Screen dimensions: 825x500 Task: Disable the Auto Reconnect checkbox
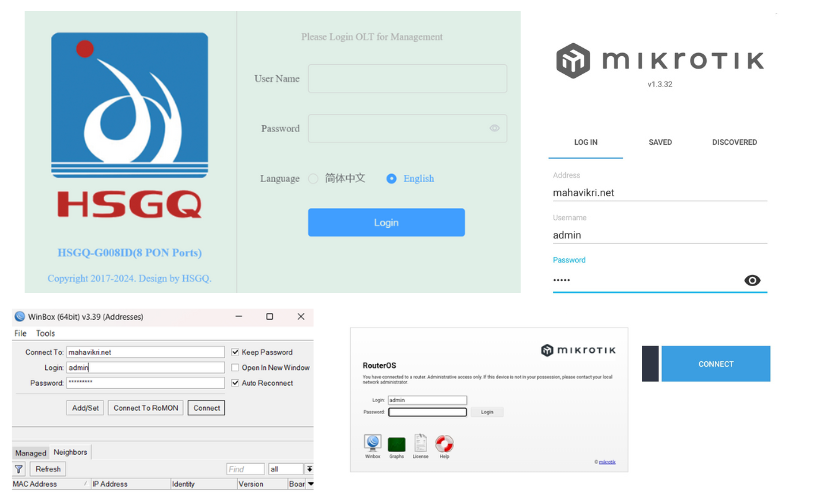[x=235, y=382]
